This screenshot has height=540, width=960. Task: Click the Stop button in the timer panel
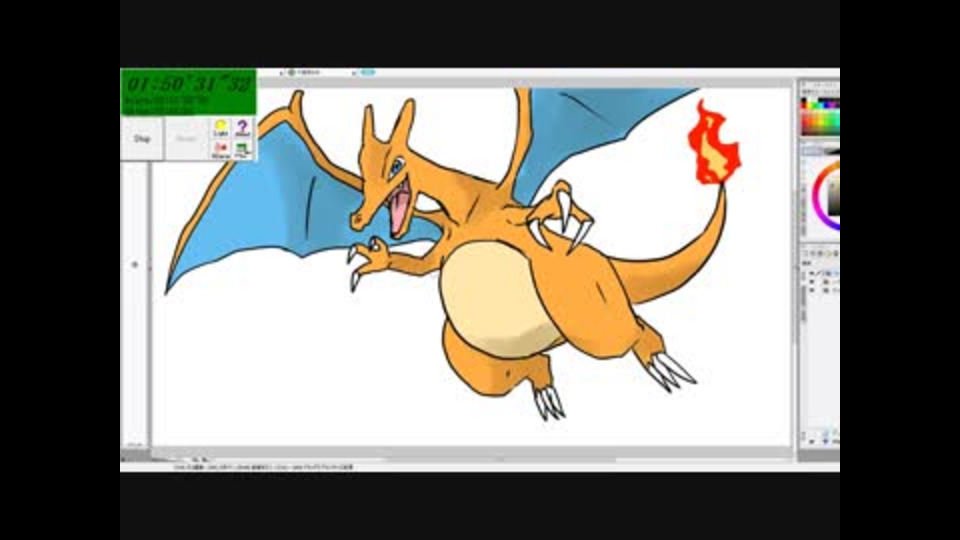pos(142,139)
